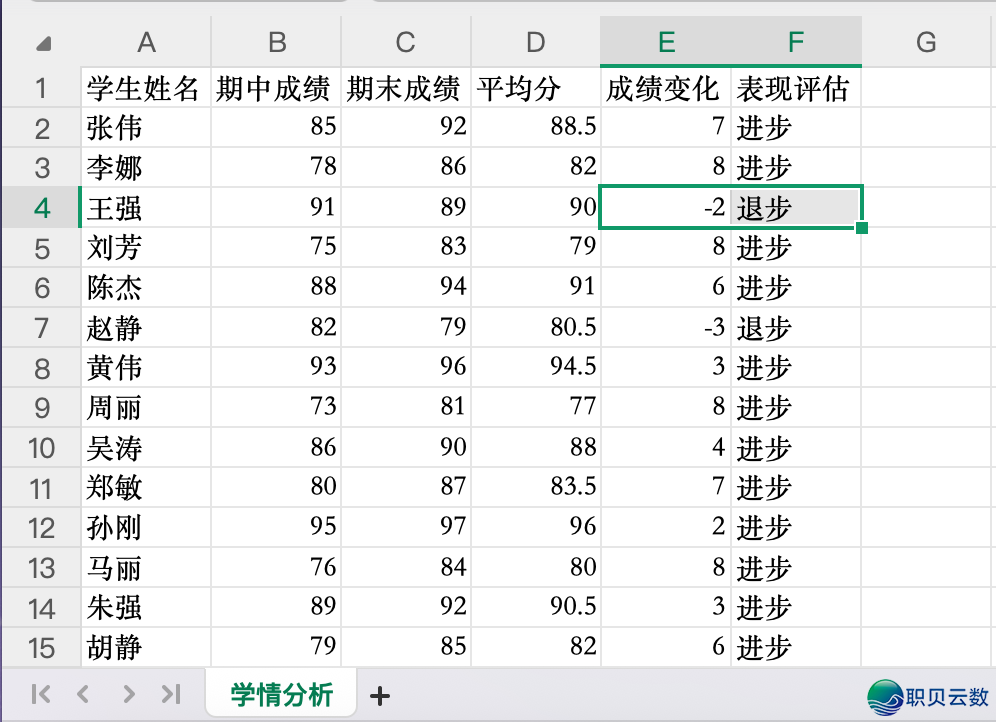The height and width of the screenshot is (722, 996).
Task: Select row 15 header
Action: click(x=41, y=647)
